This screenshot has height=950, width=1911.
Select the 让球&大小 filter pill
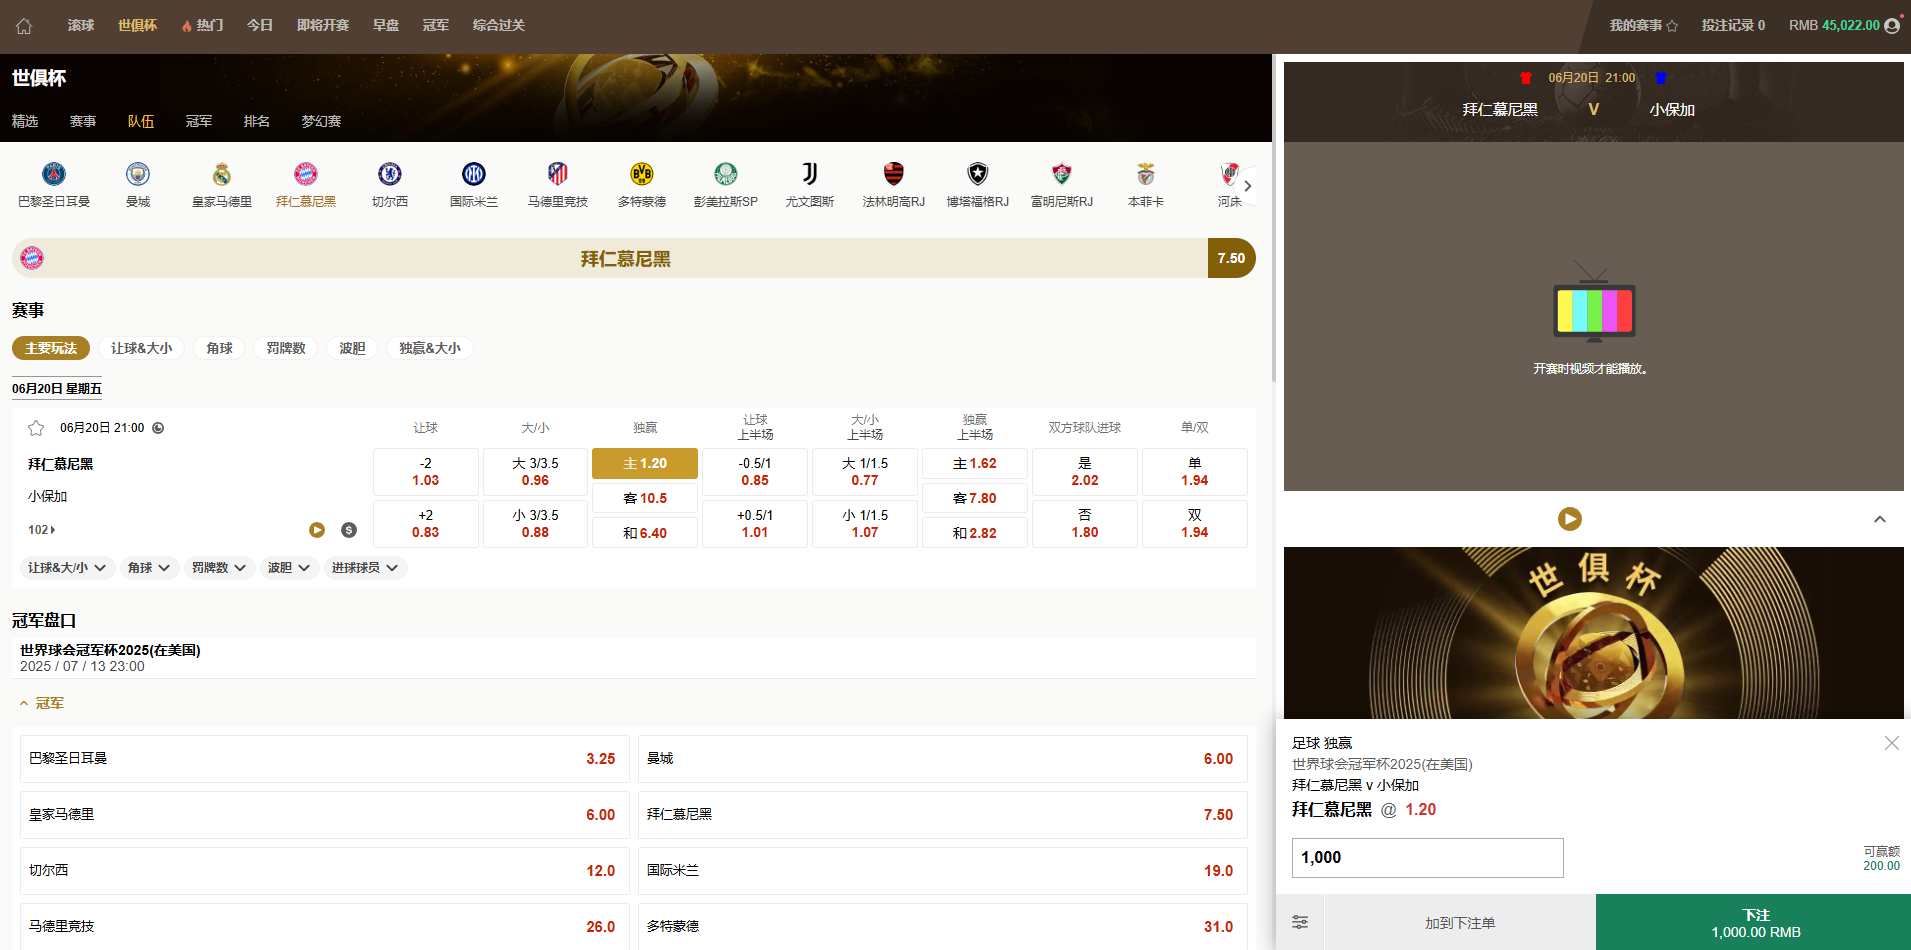pyautogui.click(x=141, y=348)
